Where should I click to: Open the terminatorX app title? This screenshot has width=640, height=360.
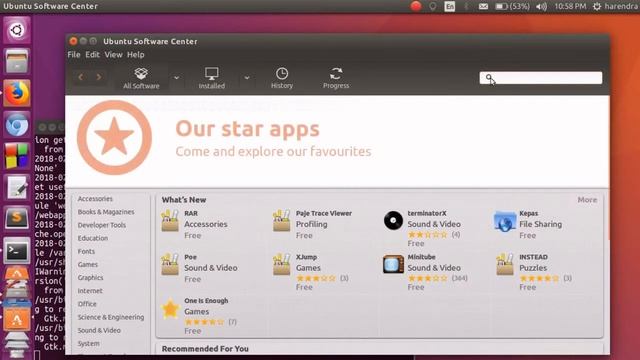(427, 213)
